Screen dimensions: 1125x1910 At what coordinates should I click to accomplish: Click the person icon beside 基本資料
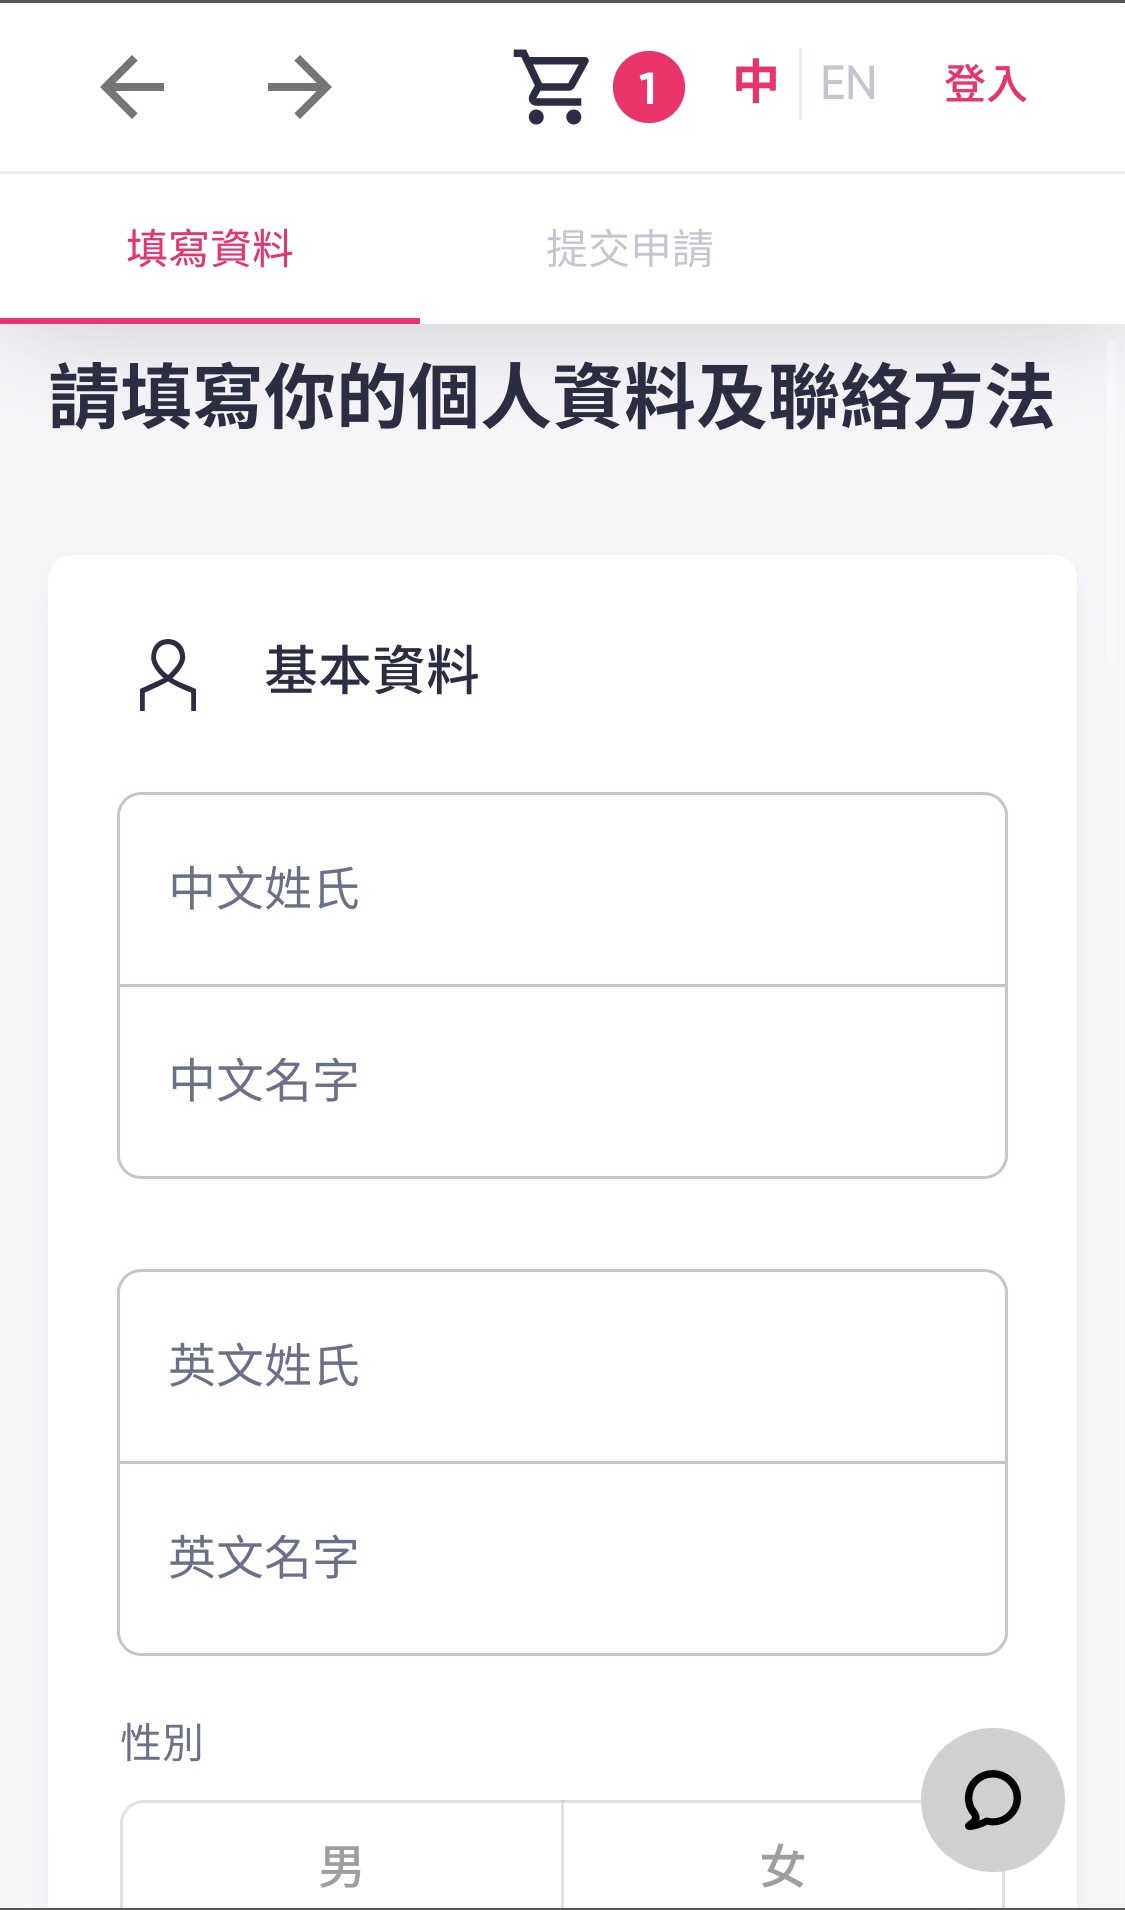coord(168,675)
